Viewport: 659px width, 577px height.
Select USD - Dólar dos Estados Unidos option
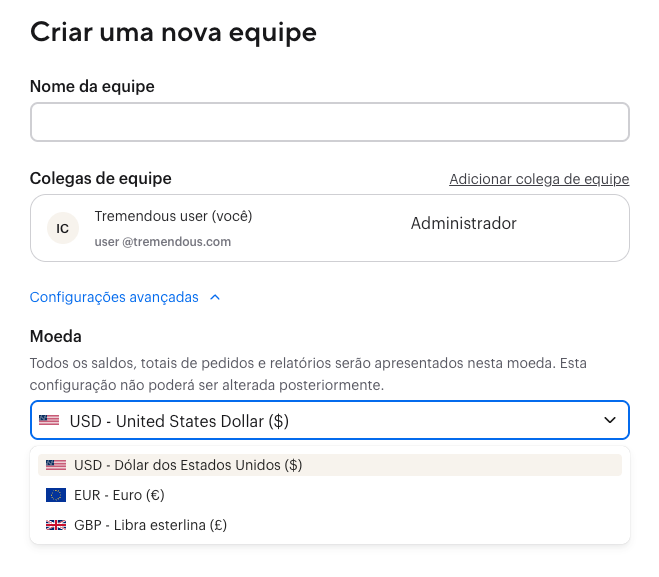188,465
